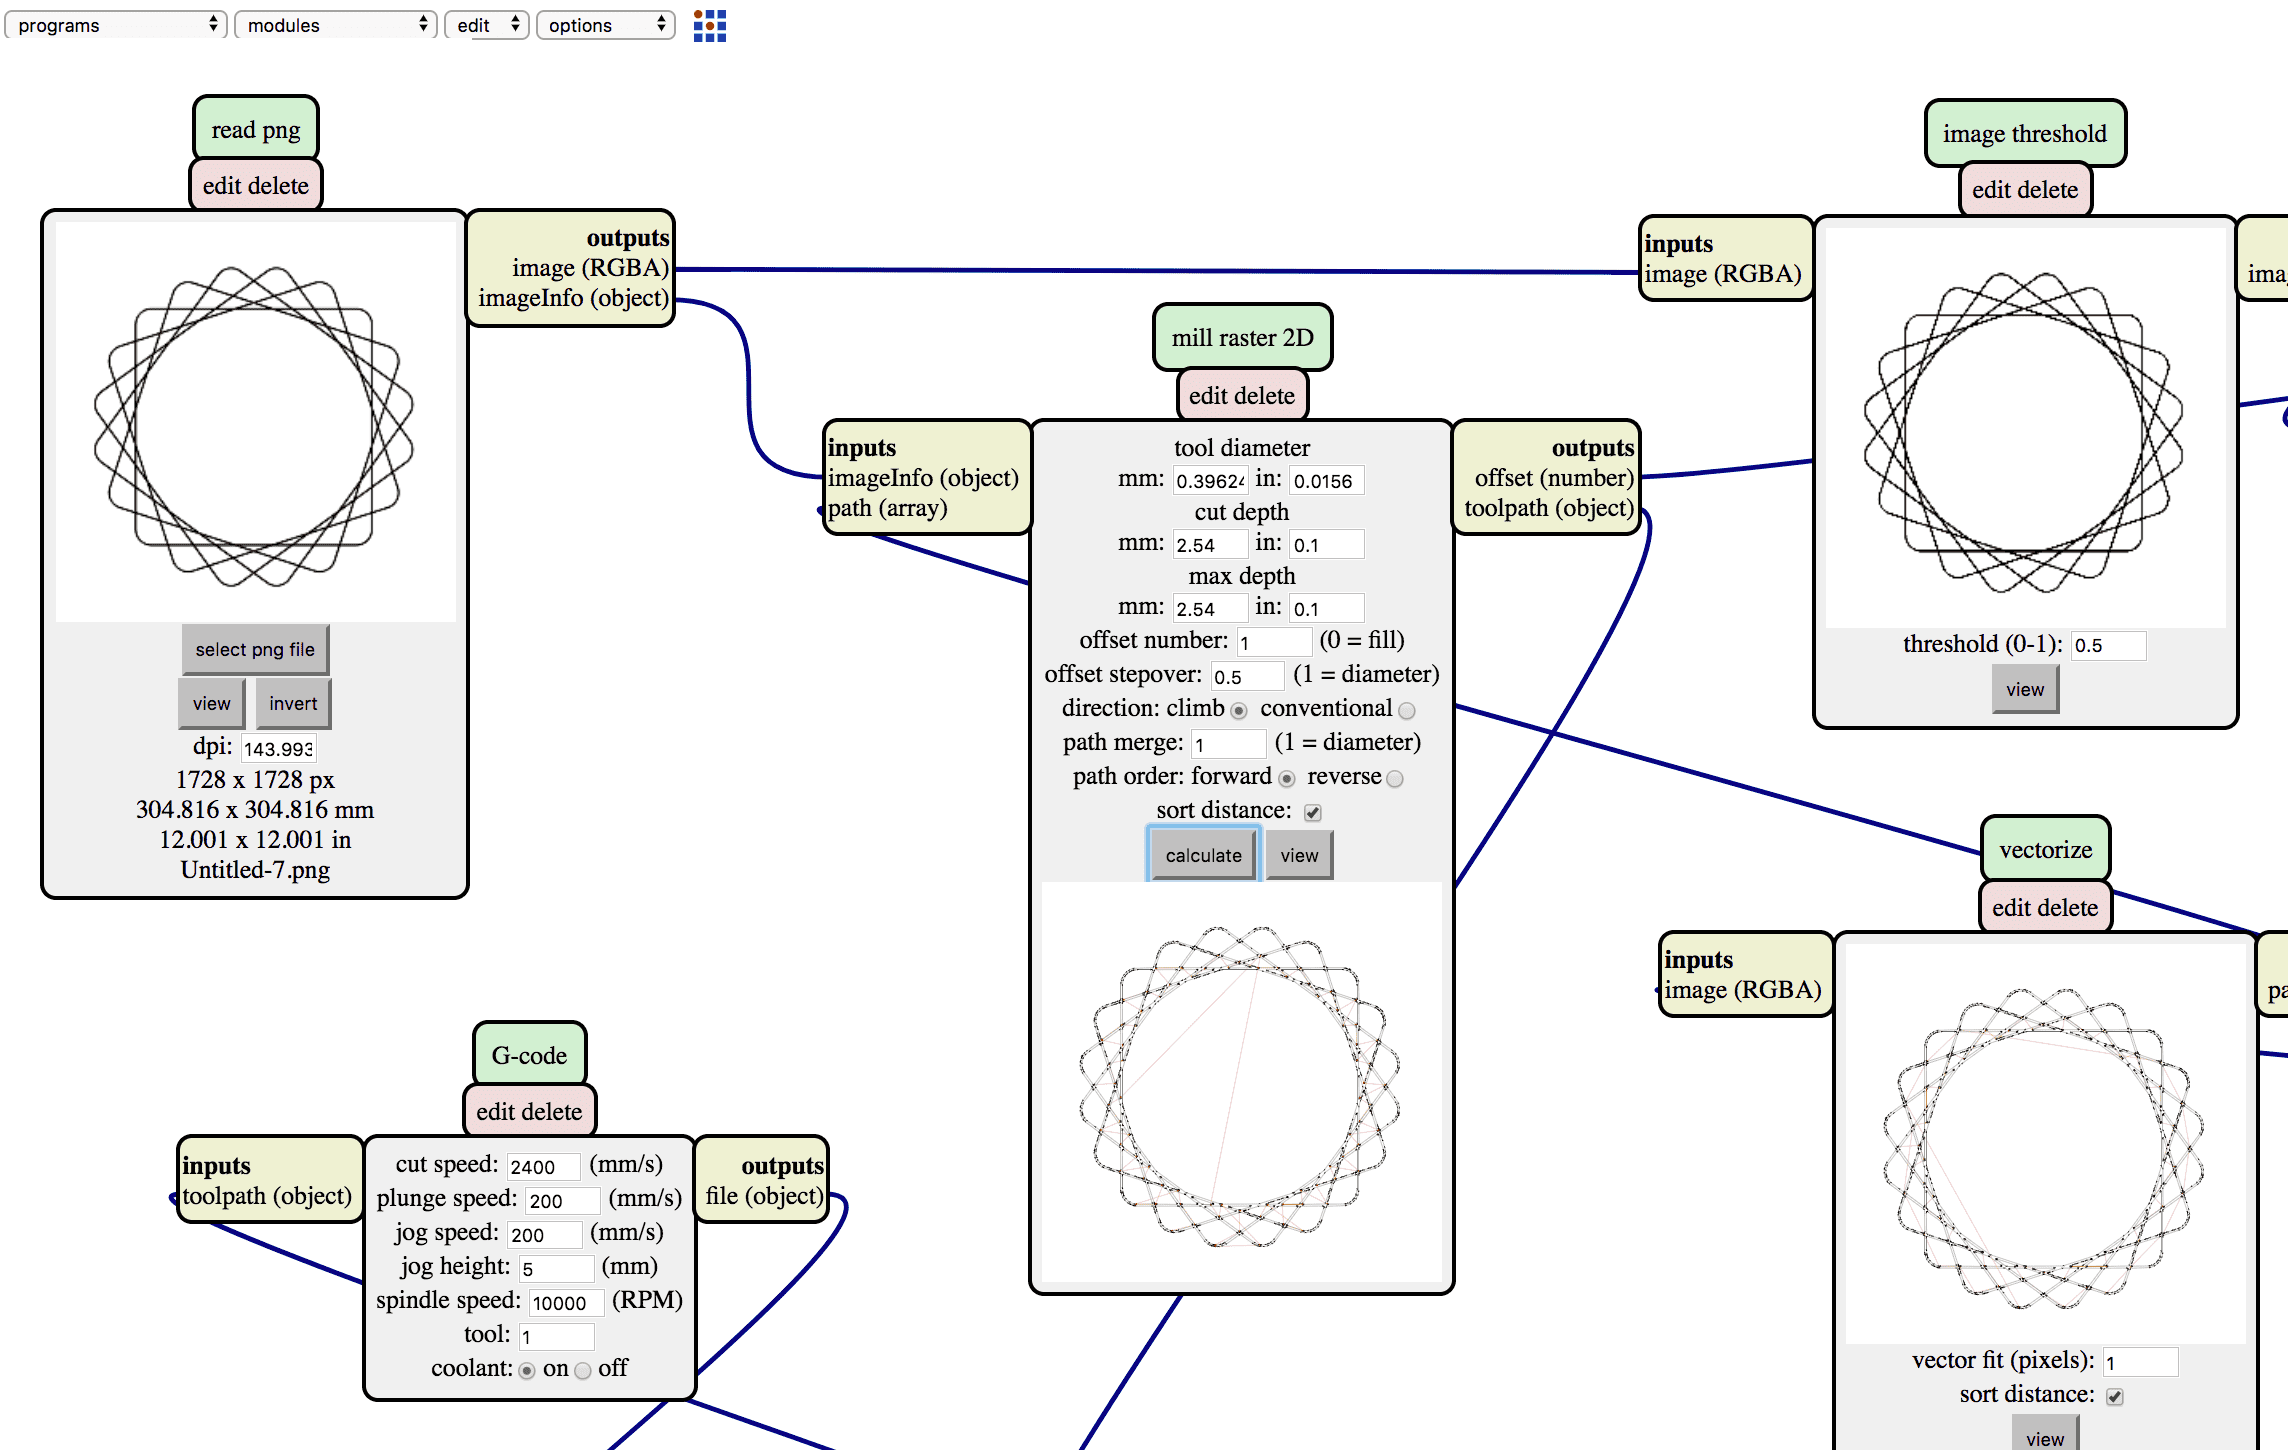The image size is (2288, 1450).
Task: Click the read png image preview
Action: (255, 423)
